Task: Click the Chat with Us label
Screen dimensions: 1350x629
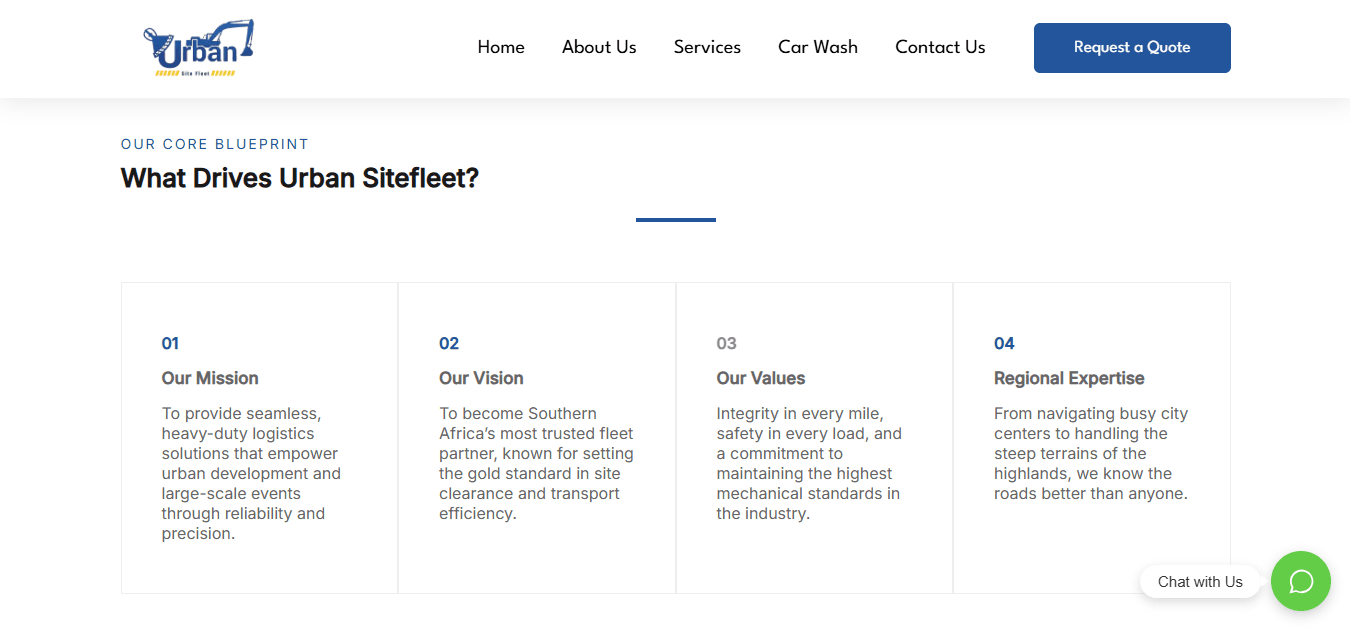Action: pyautogui.click(x=1199, y=581)
